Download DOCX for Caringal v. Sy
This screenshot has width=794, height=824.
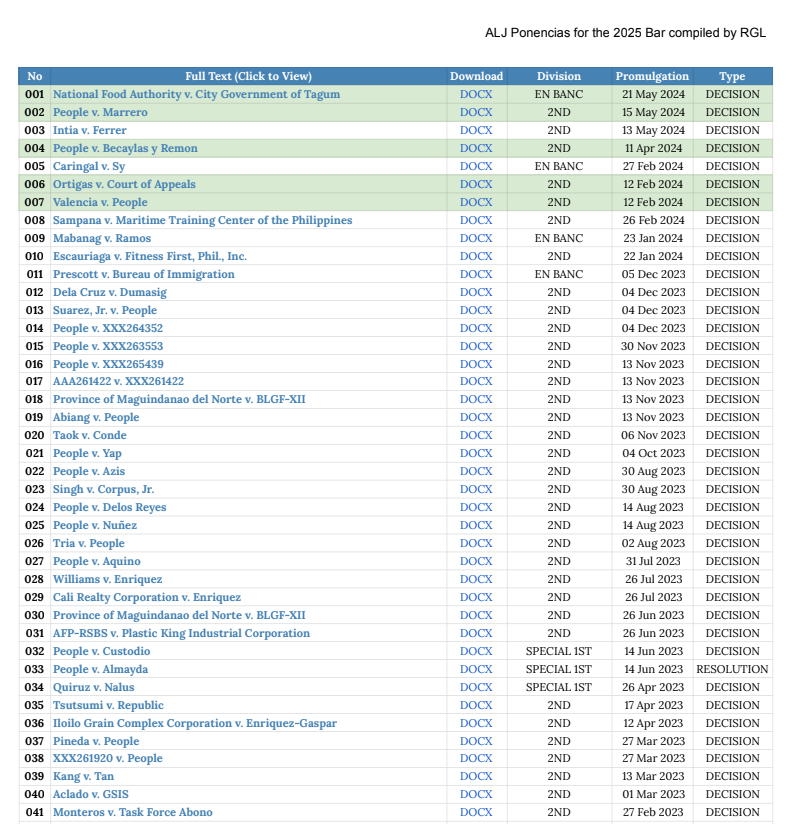(x=476, y=166)
